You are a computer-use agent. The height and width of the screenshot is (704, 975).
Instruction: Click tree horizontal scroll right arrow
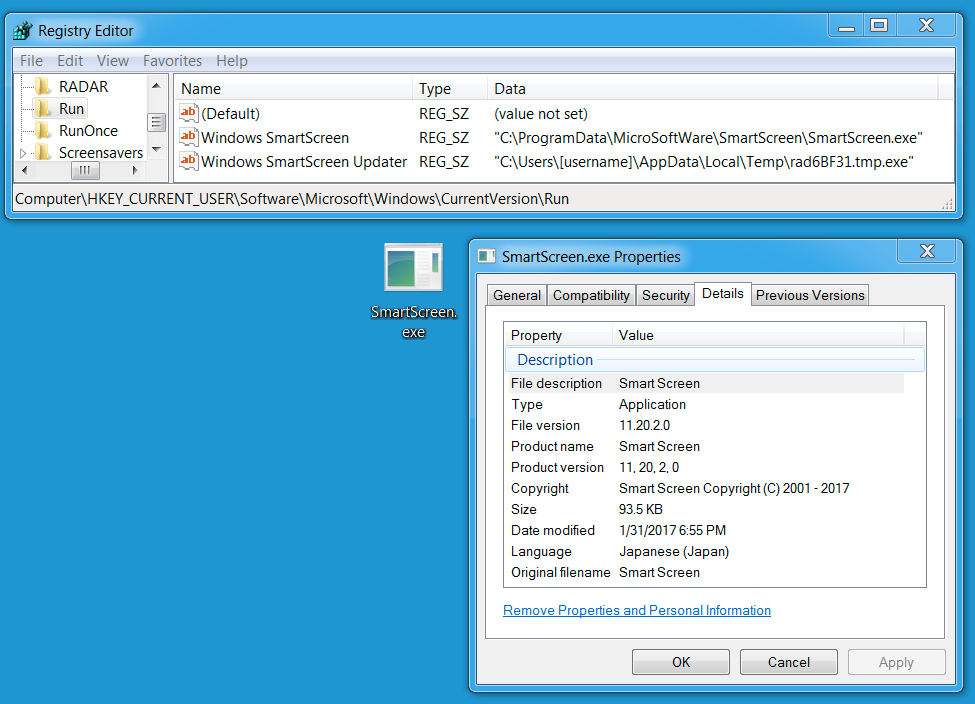coord(135,170)
